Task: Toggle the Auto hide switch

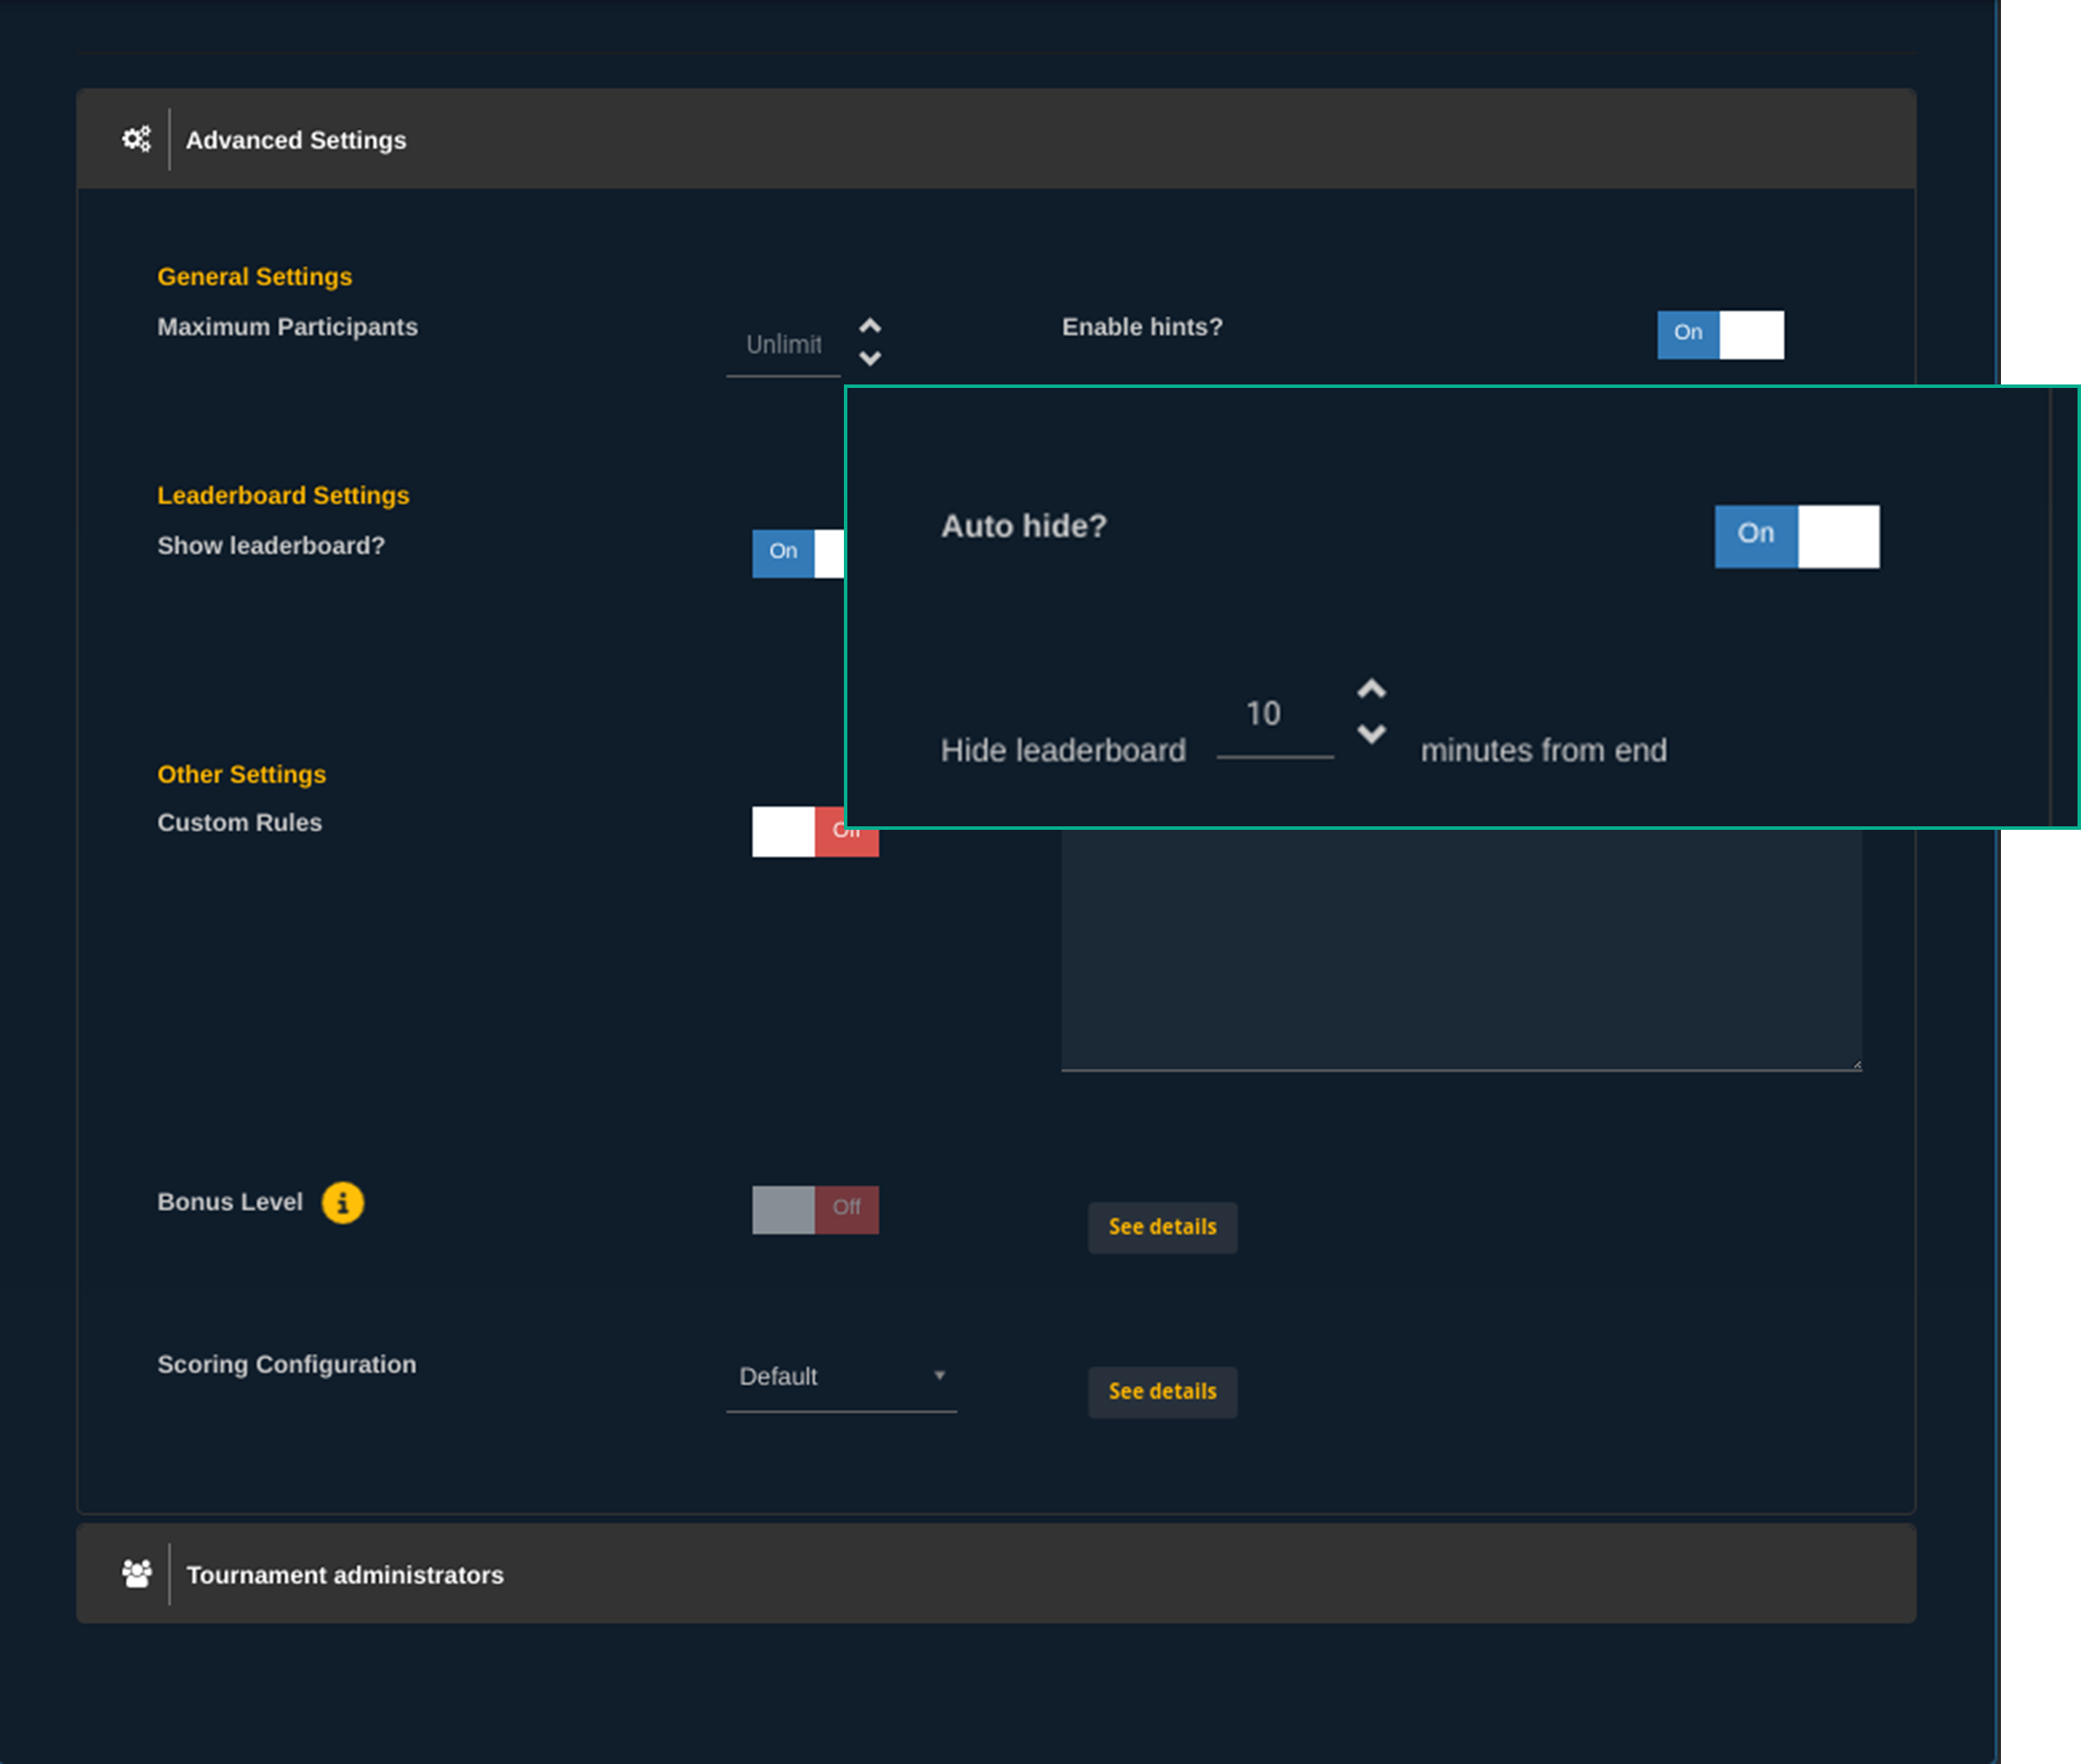Action: 1796,536
